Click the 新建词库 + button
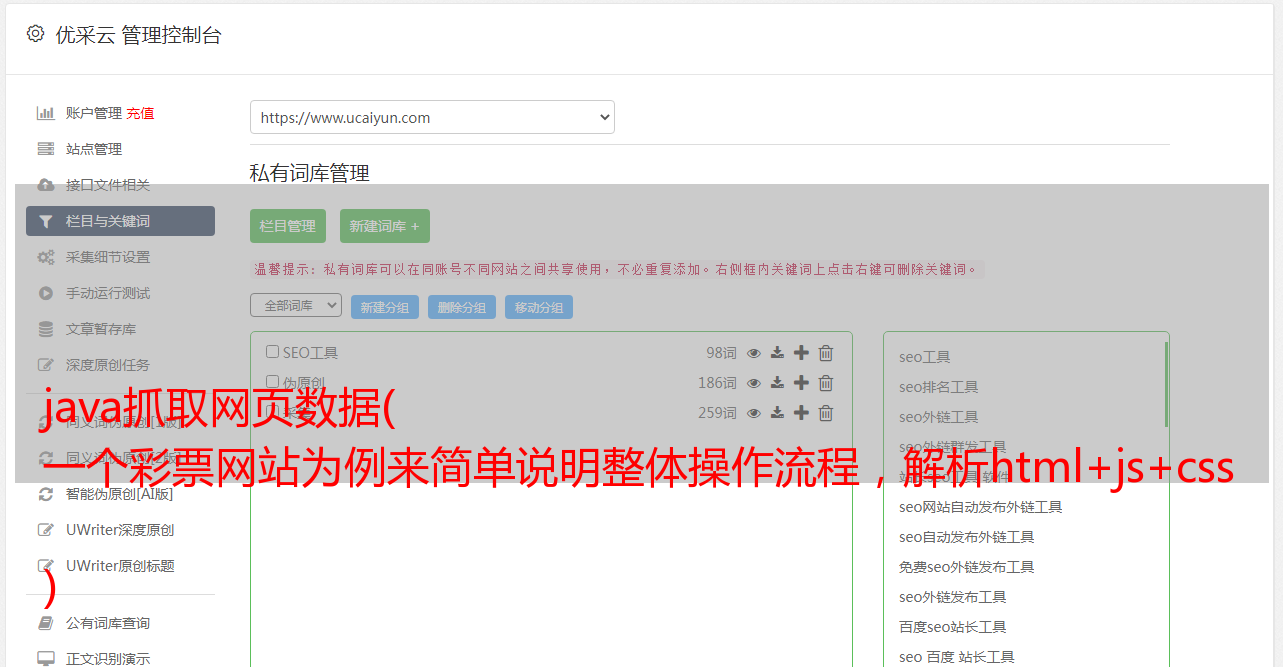 [385, 226]
